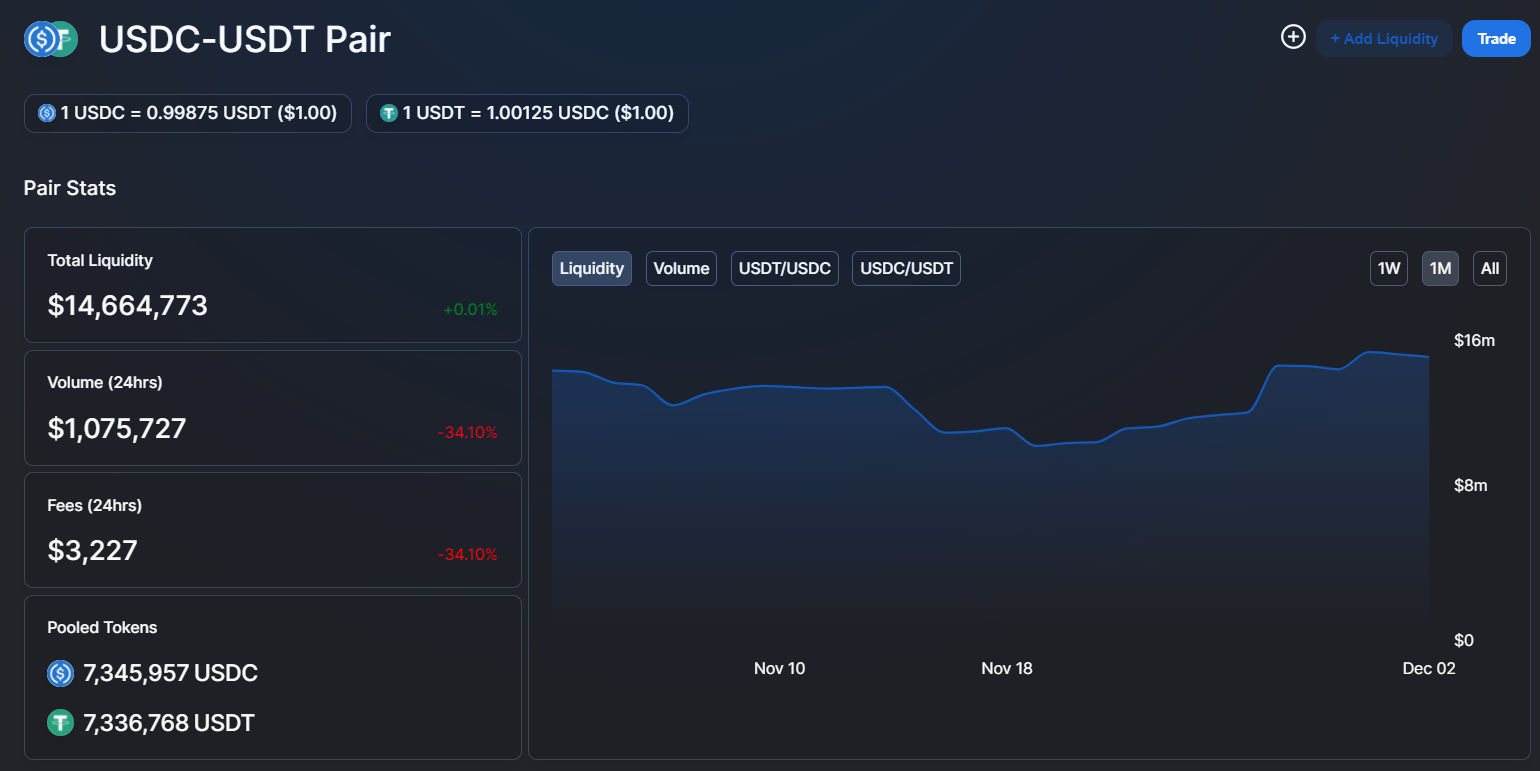This screenshot has height=771, width=1540.
Task: Click the $14,664,773 total liquidity value
Action: pos(128,305)
